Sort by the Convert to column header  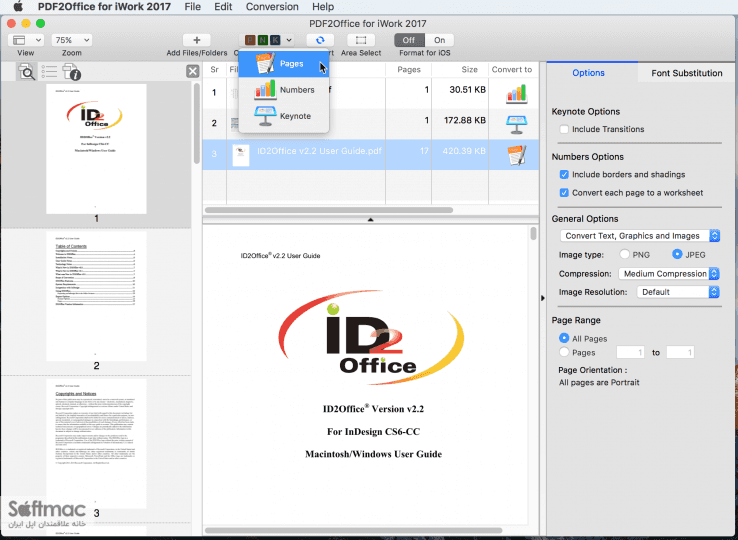pos(512,70)
